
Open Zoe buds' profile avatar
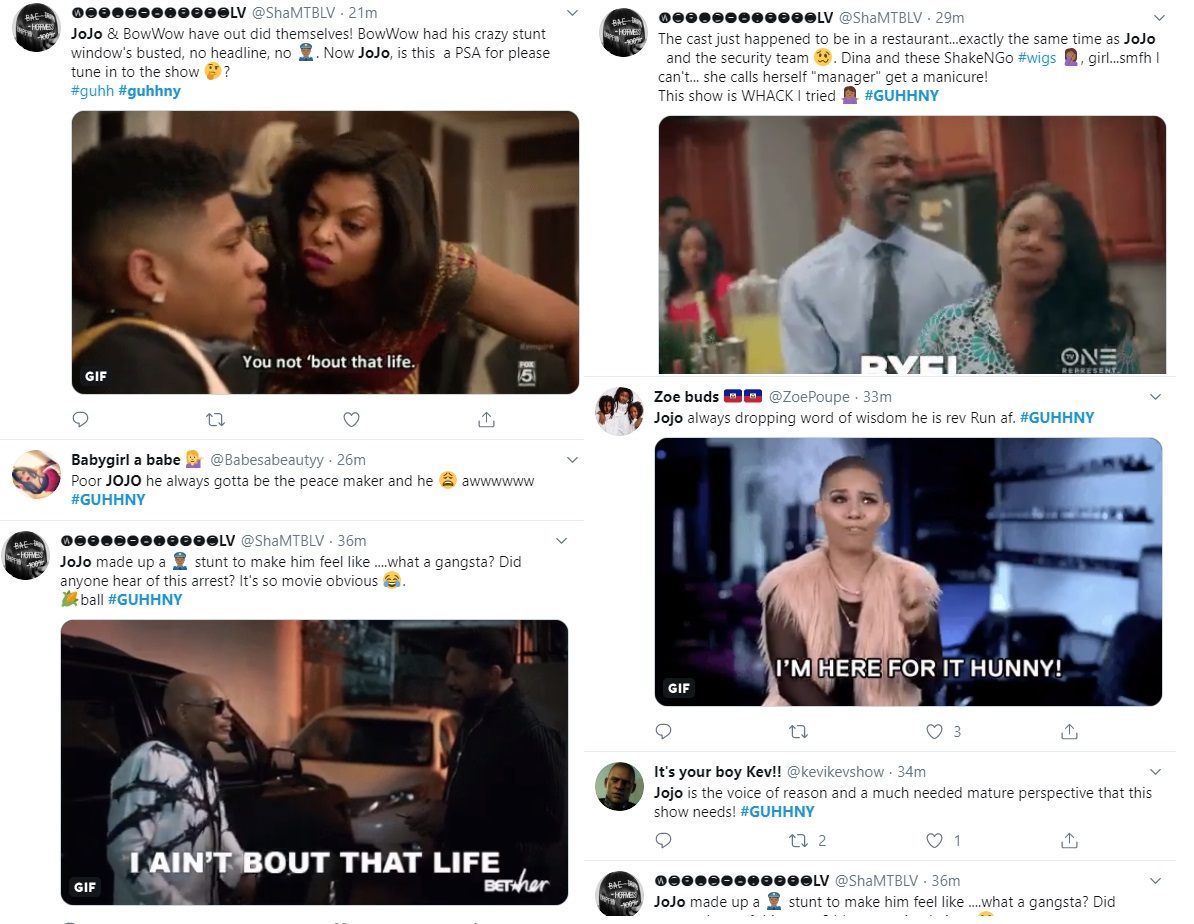point(619,411)
